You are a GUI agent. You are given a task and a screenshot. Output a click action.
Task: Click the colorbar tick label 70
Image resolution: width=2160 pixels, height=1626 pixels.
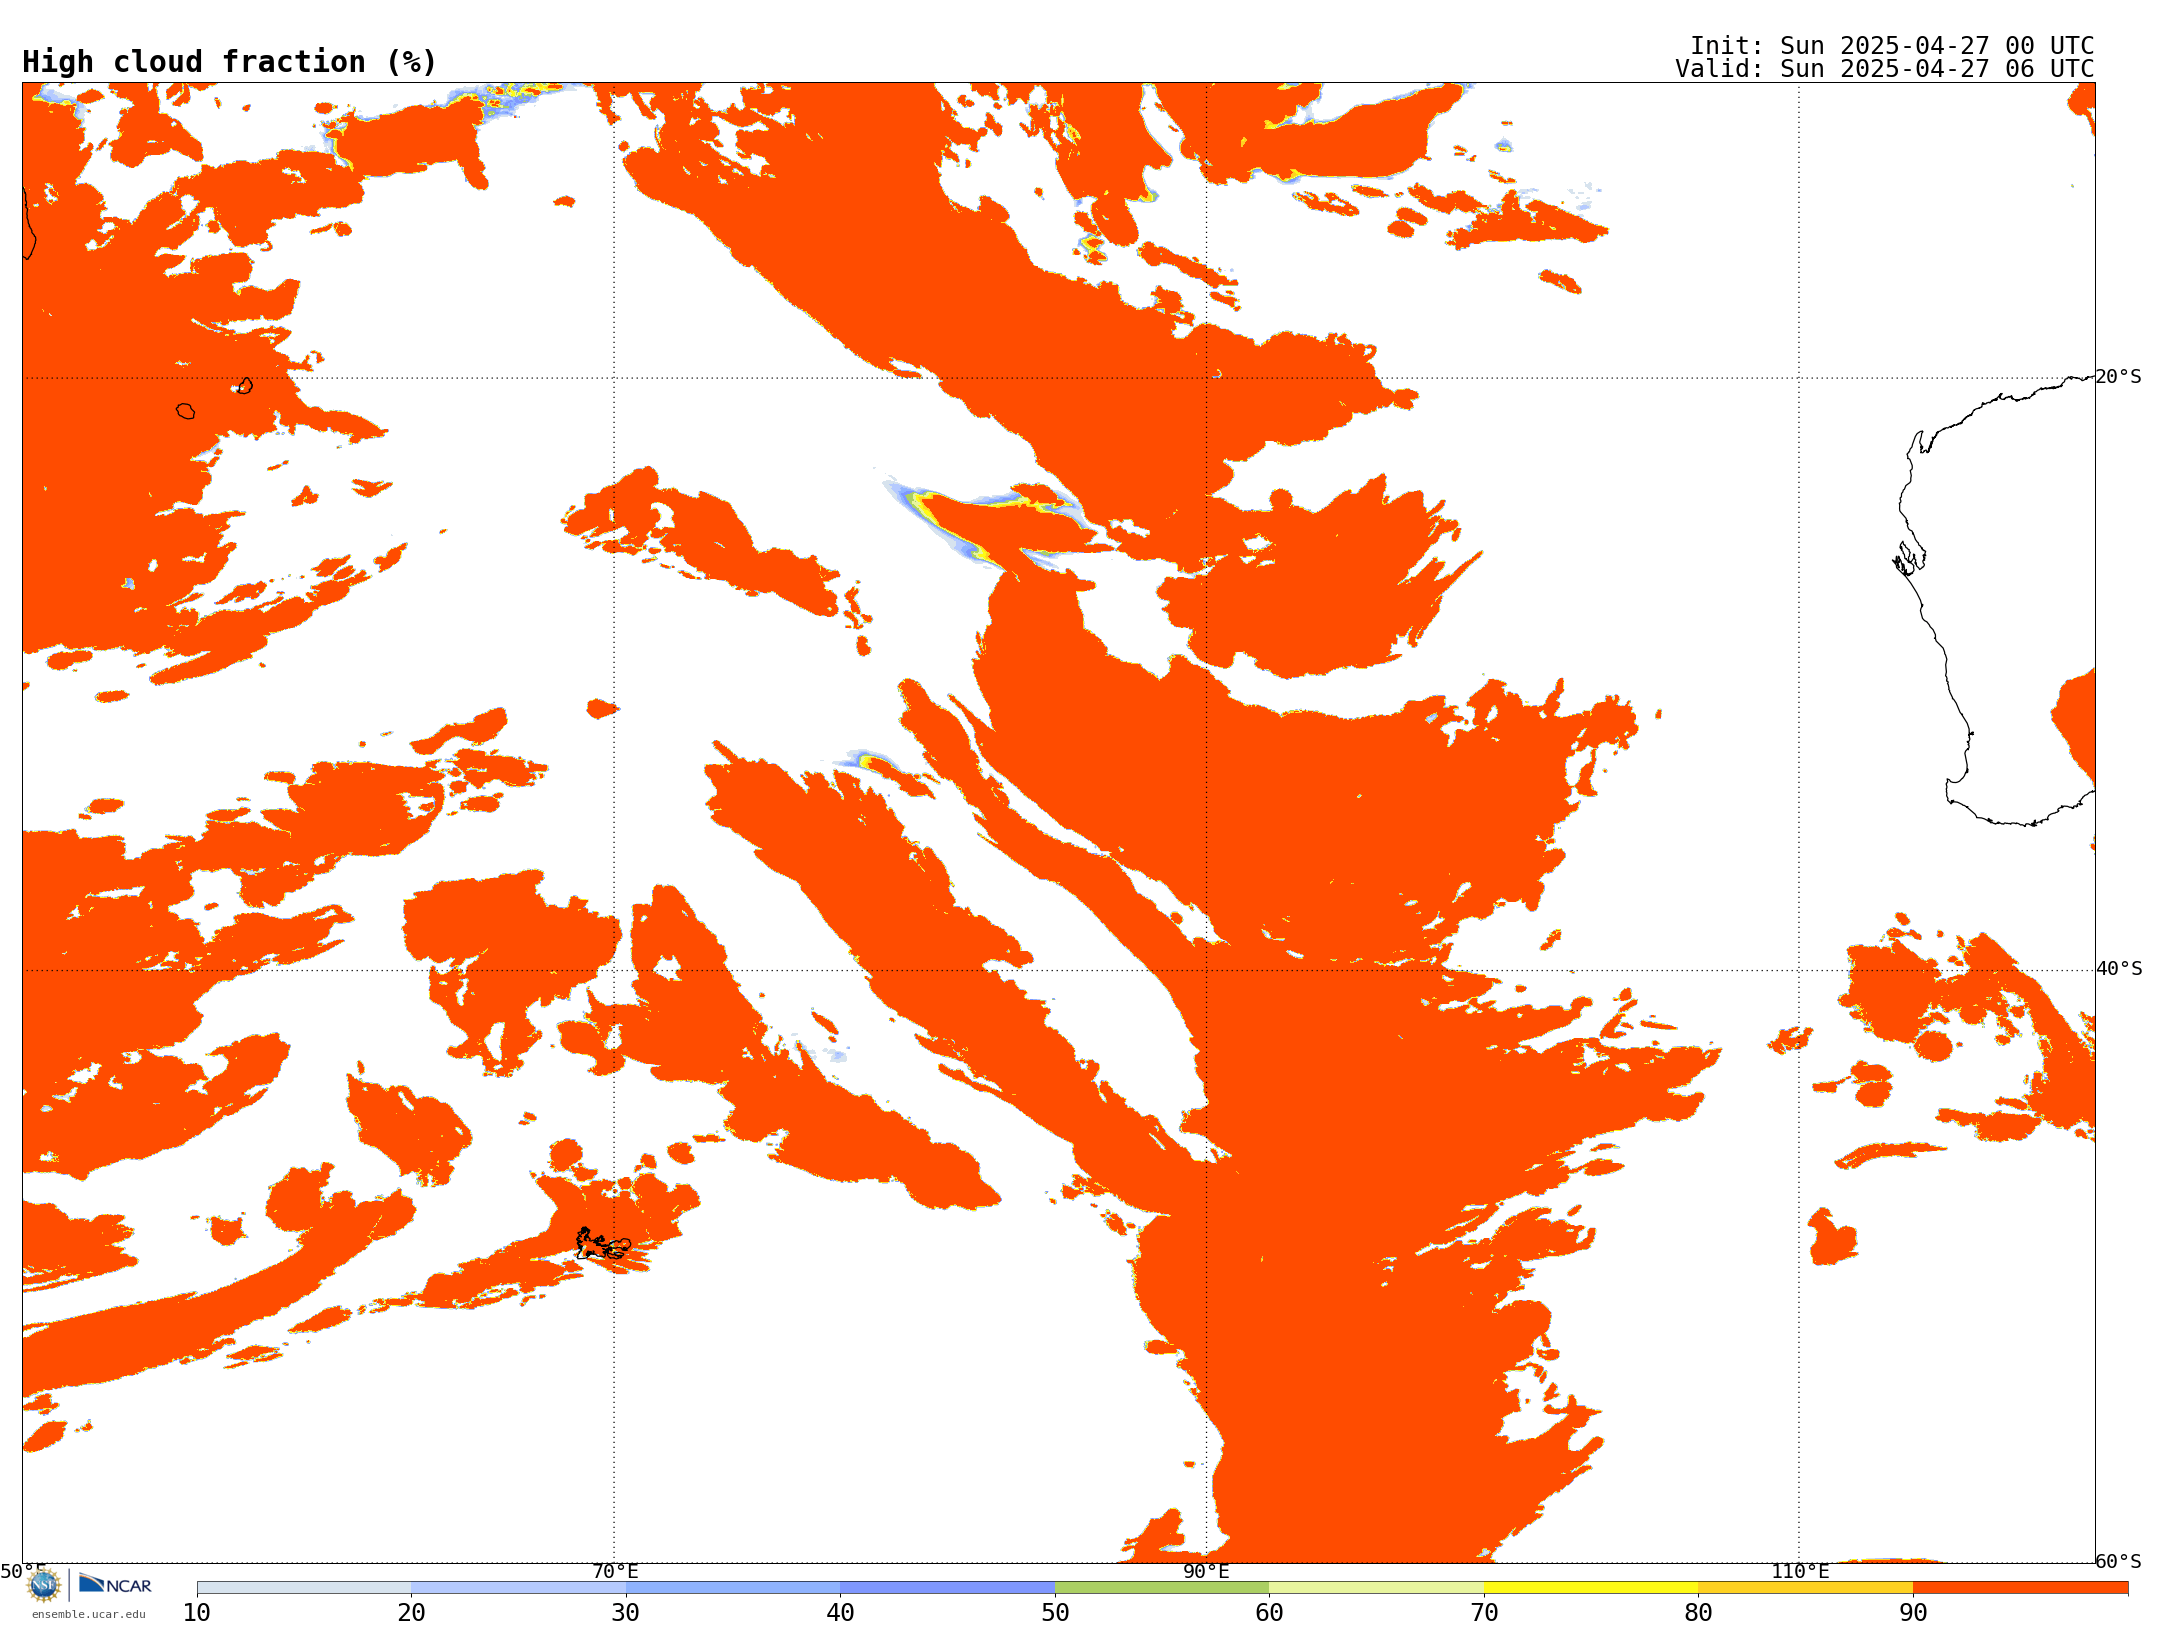click(1484, 1613)
